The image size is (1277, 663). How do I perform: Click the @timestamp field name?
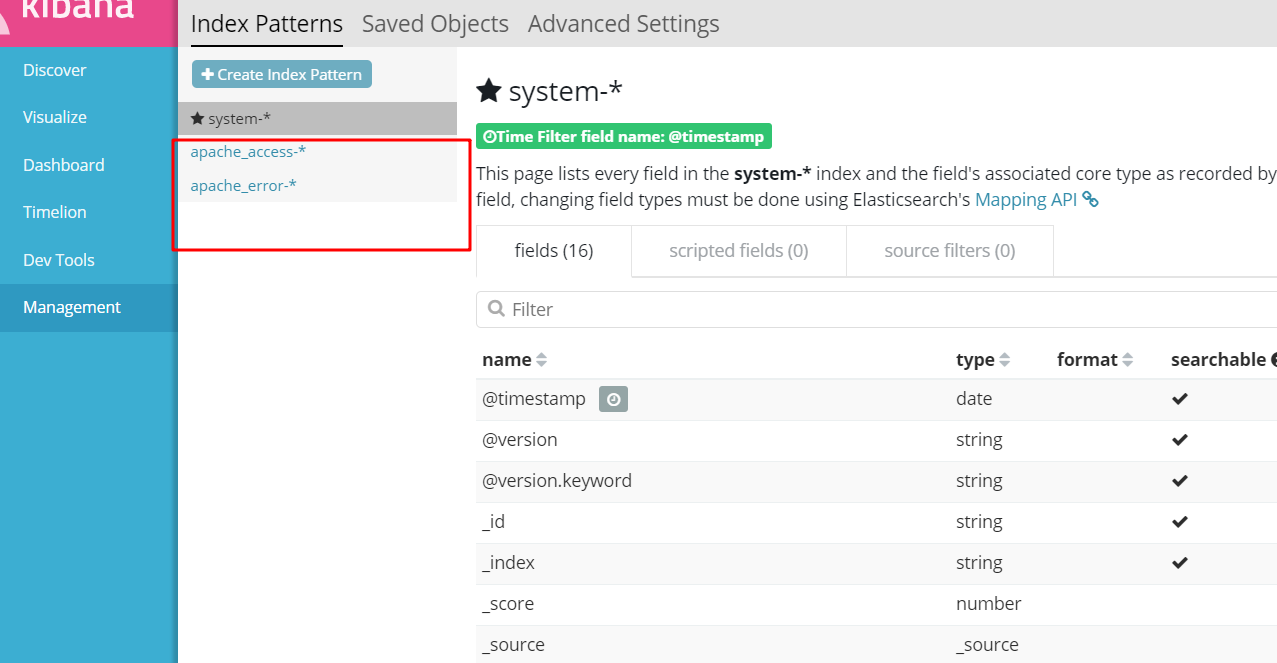click(534, 399)
